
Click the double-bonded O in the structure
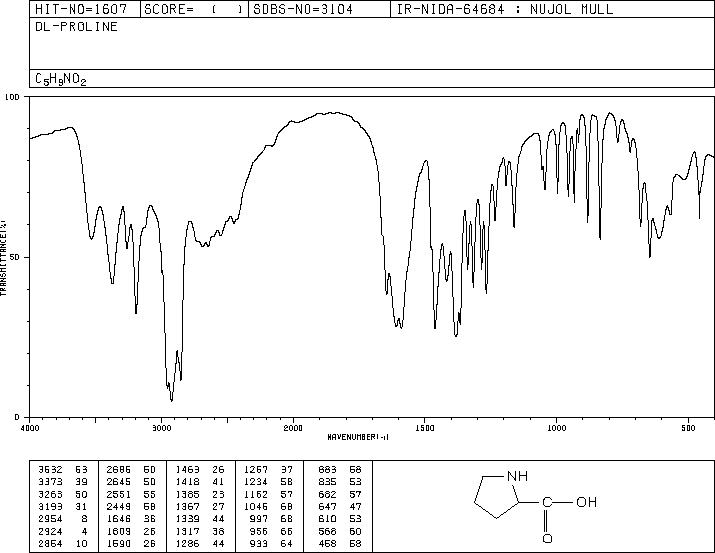(x=547, y=538)
